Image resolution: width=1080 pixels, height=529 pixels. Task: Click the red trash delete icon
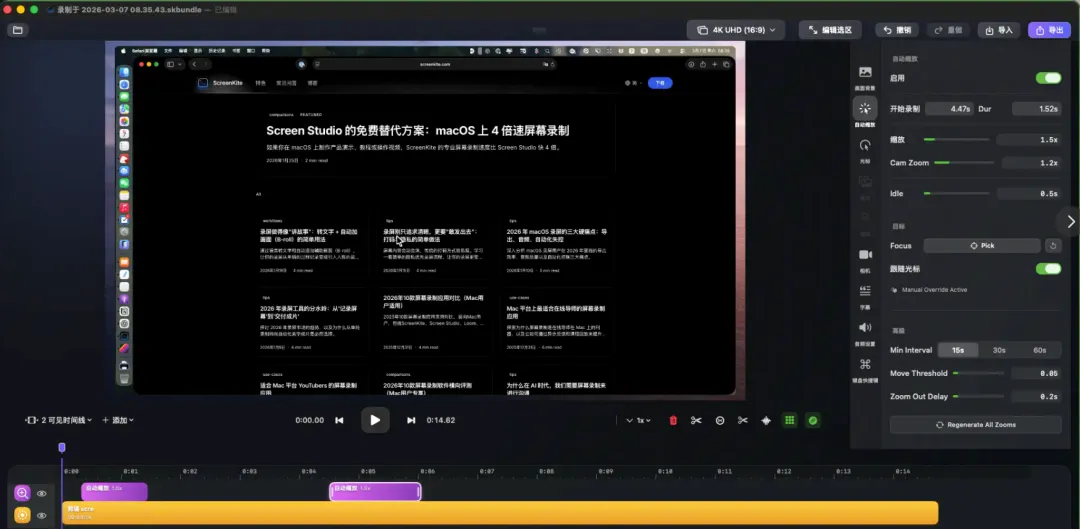pos(673,420)
